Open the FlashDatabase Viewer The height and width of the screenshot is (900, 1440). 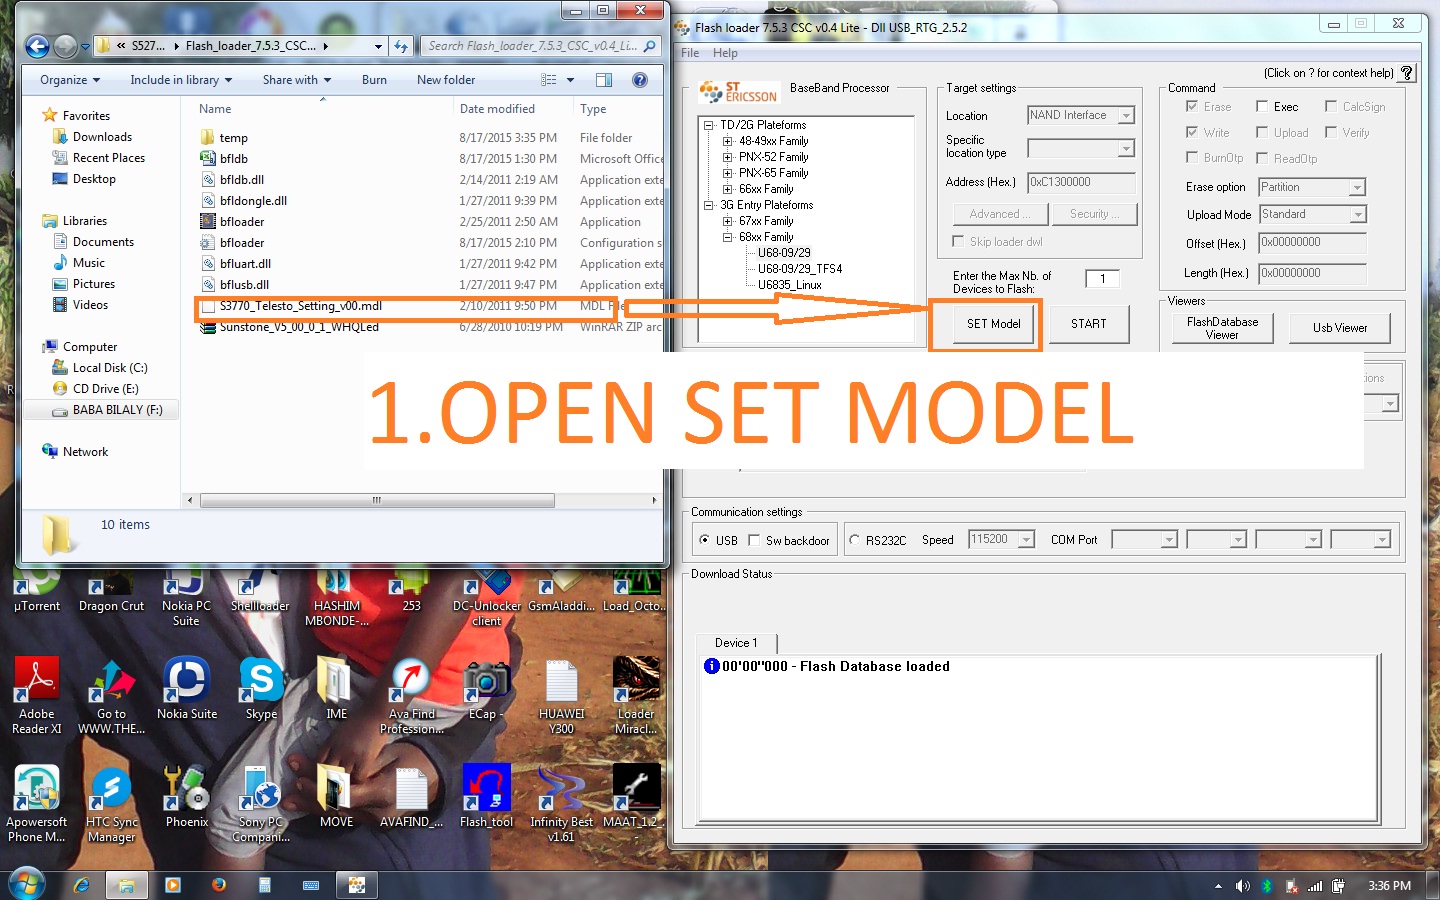tap(1222, 328)
